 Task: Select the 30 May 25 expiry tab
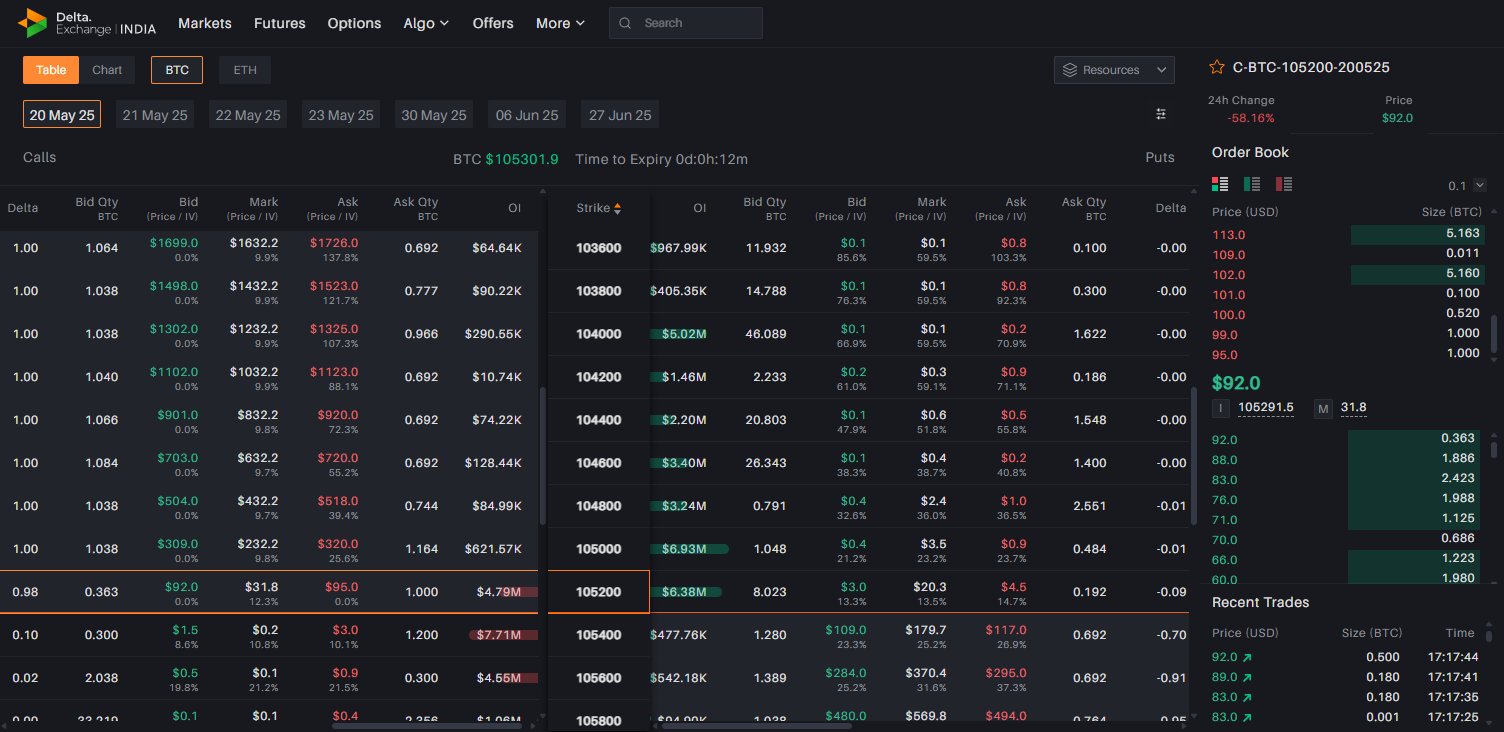click(434, 115)
